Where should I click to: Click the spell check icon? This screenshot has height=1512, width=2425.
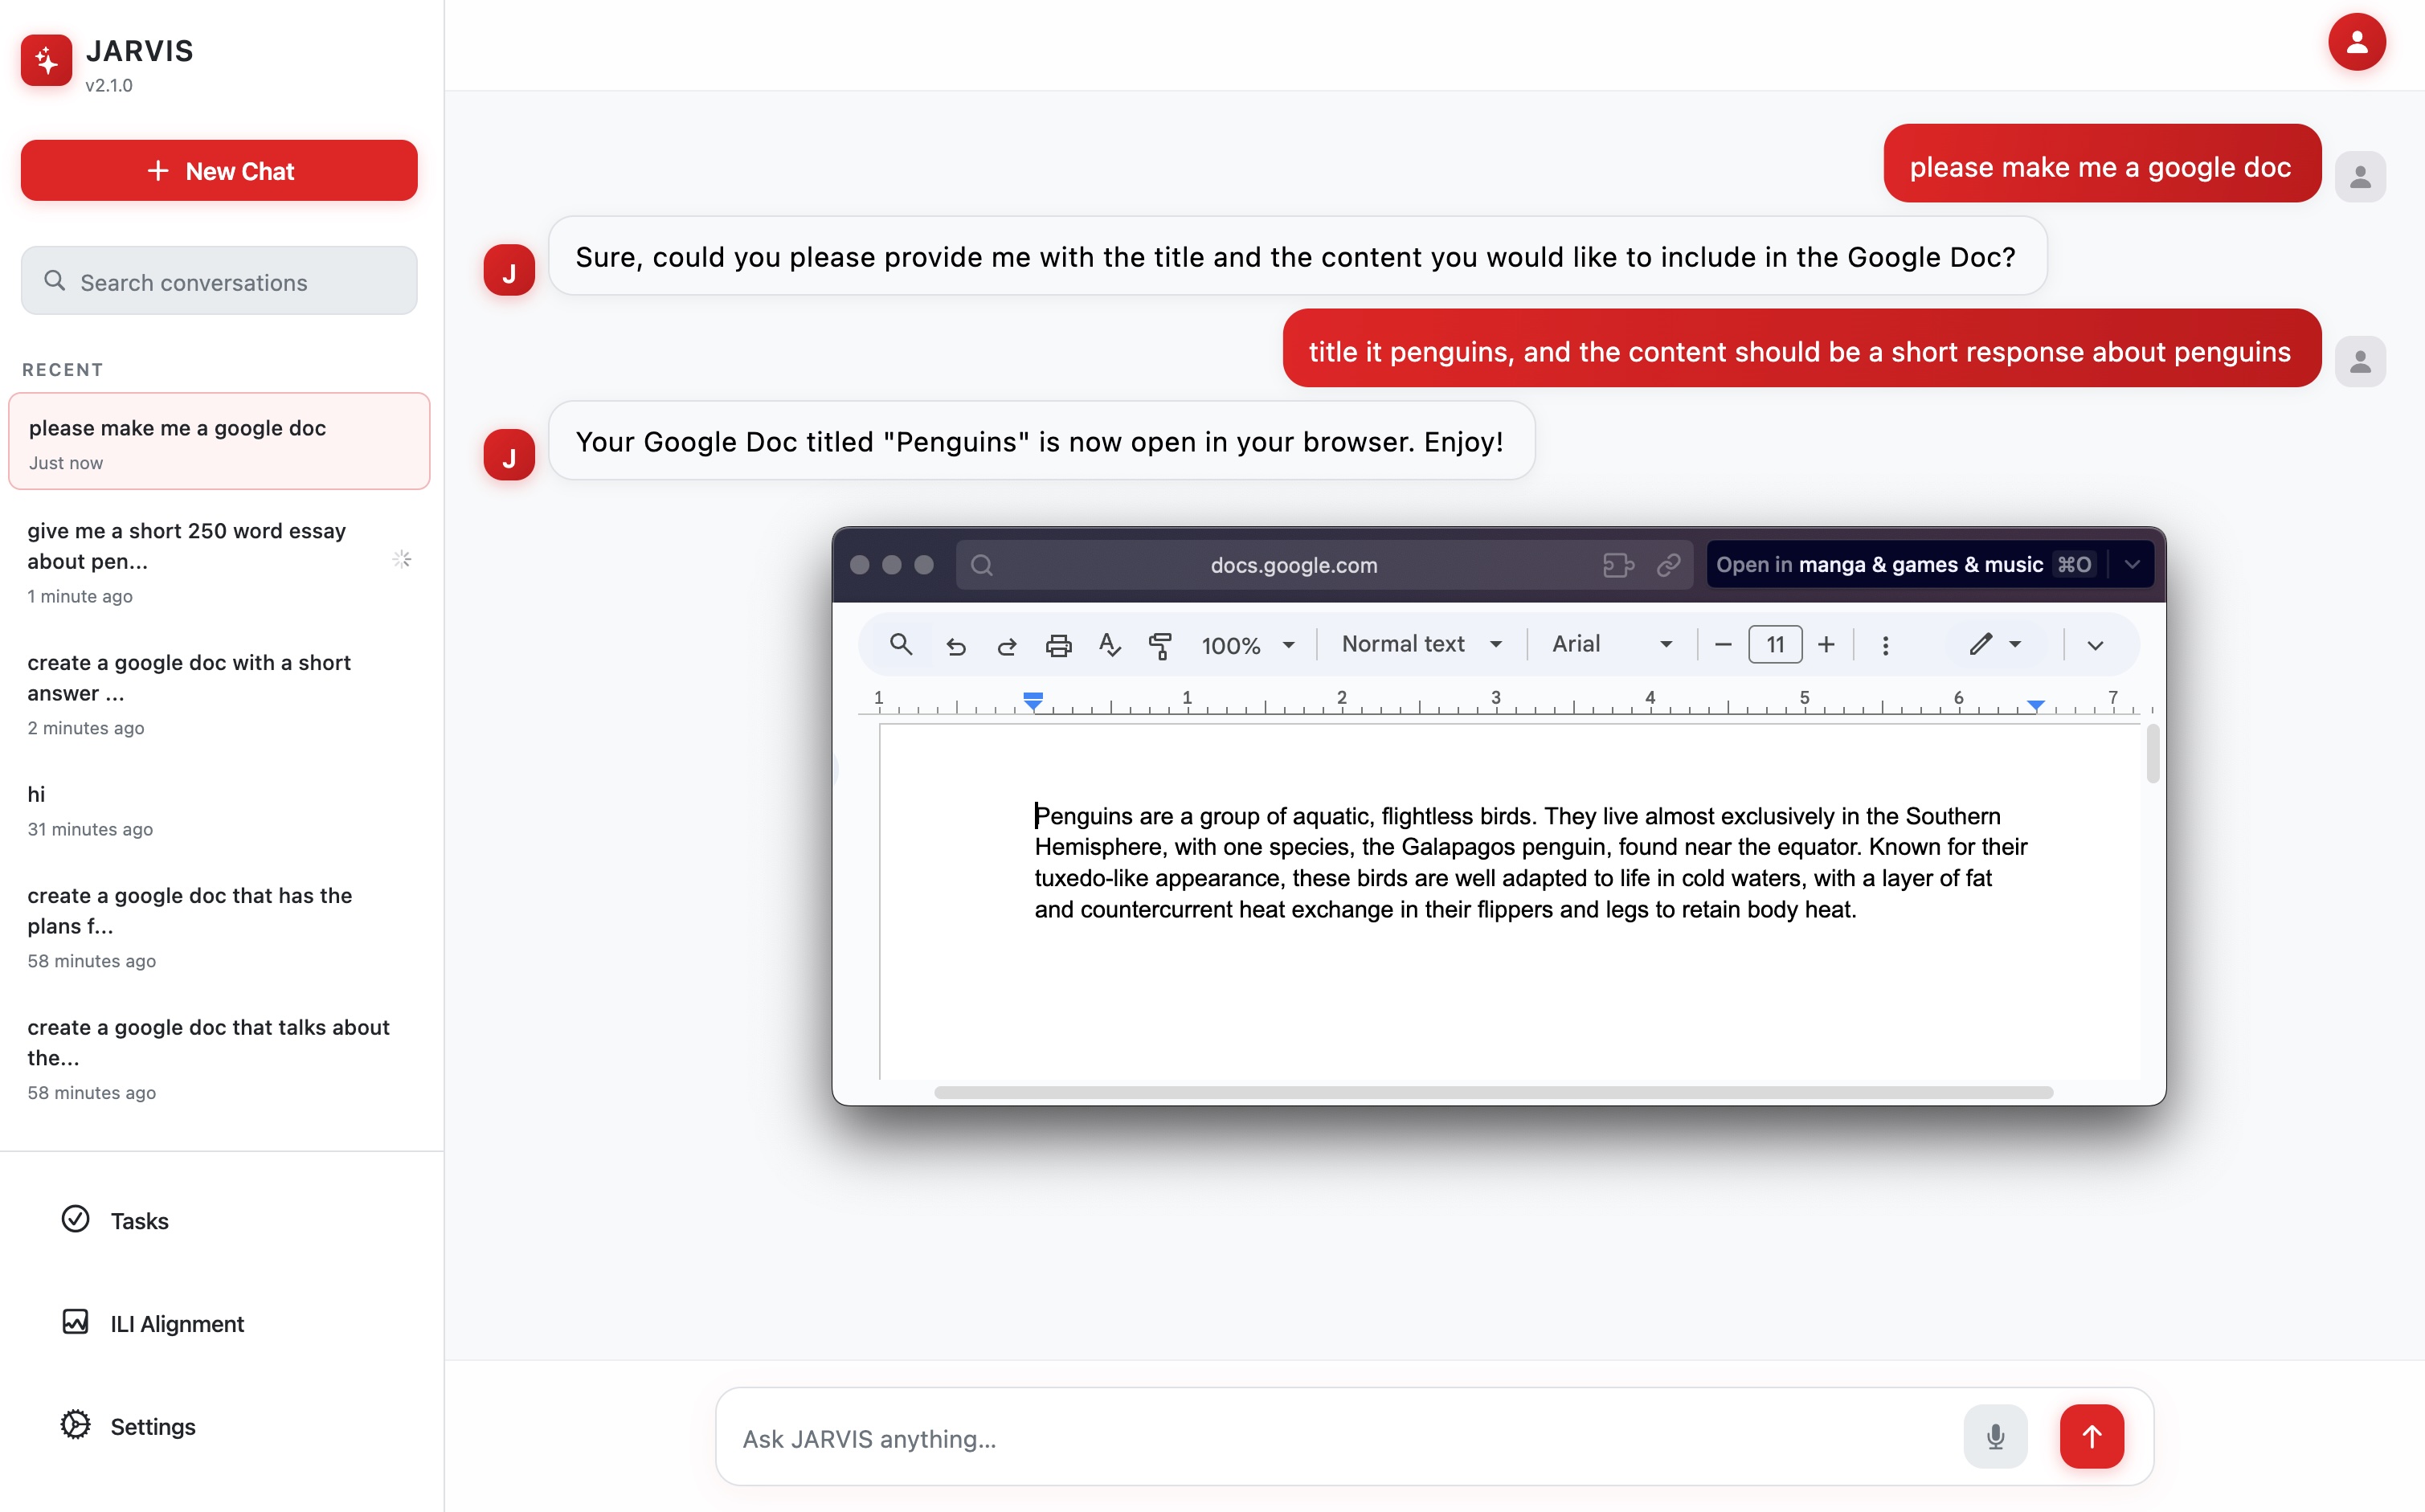pyautogui.click(x=1109, y=646)
